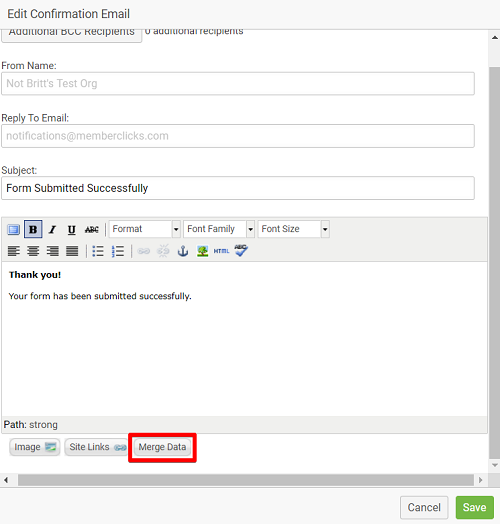
Task: Open the Font Family dropdown
Action: coord(219,229)
